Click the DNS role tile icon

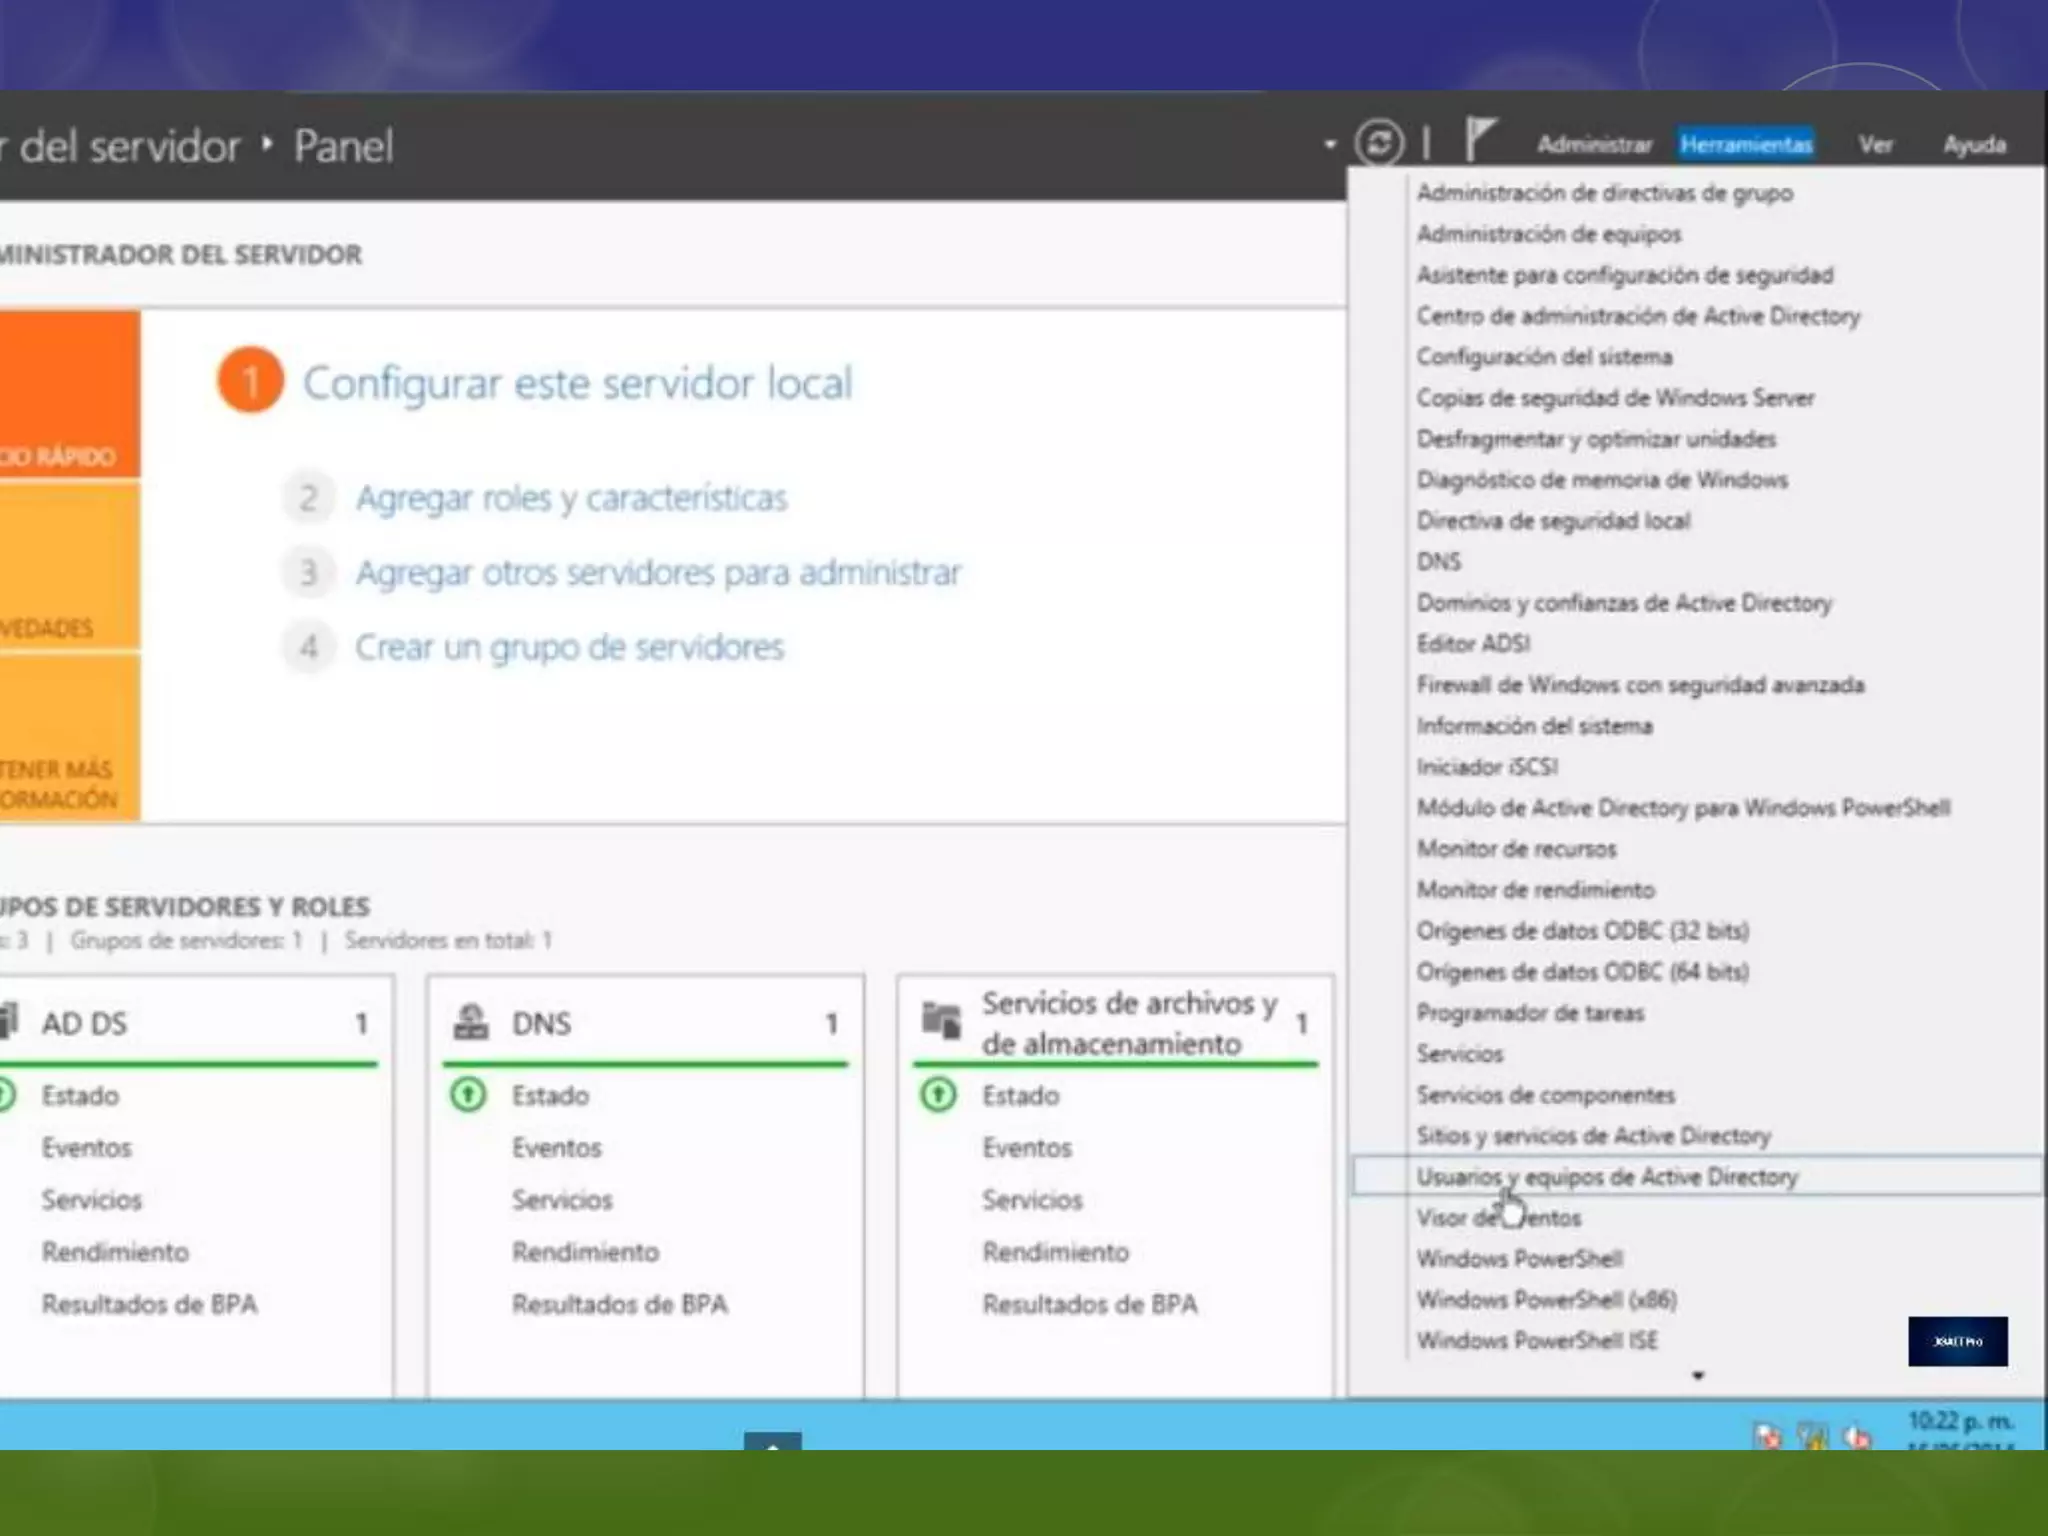[x=471, y=1022]
